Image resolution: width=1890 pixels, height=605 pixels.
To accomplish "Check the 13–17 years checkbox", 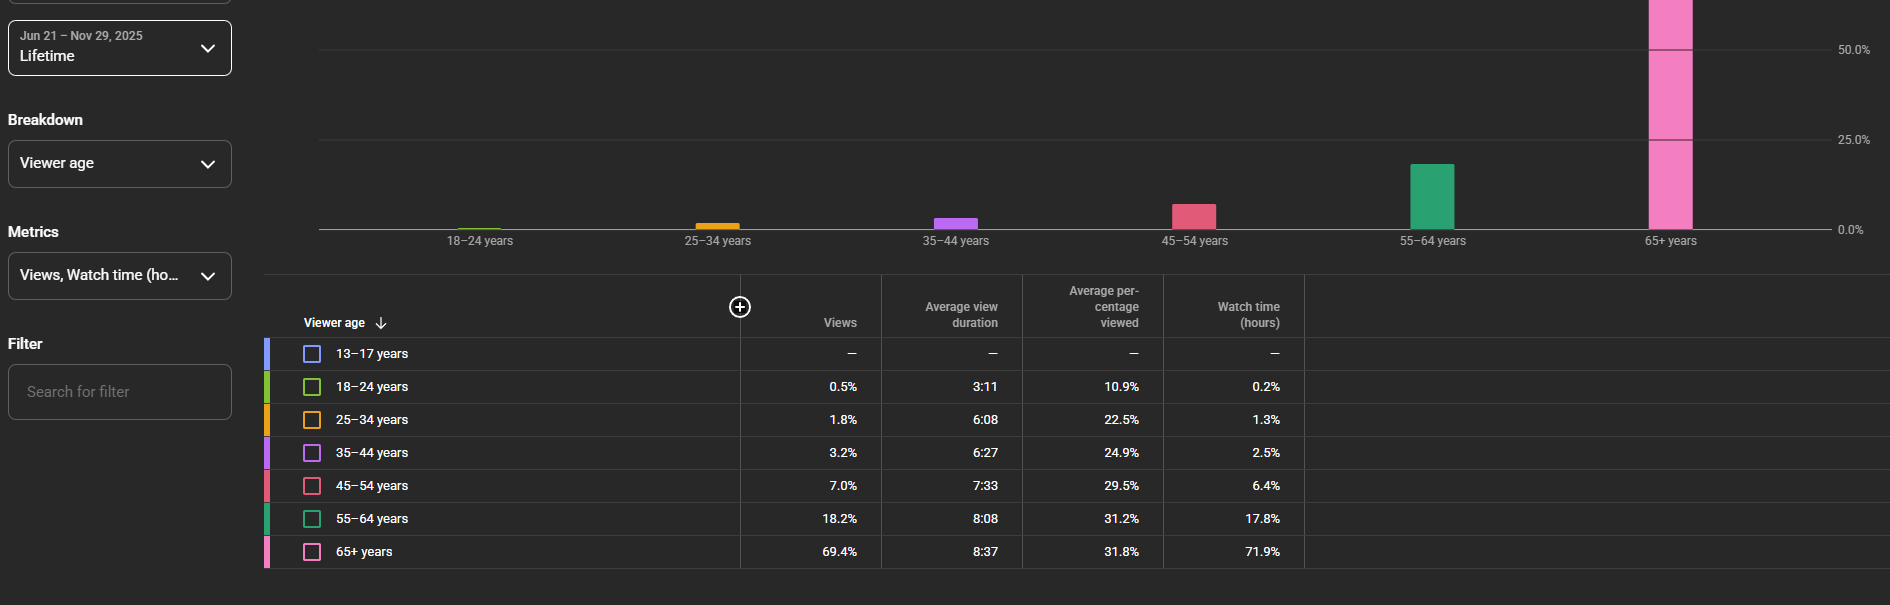I will [x=312, y=354].
